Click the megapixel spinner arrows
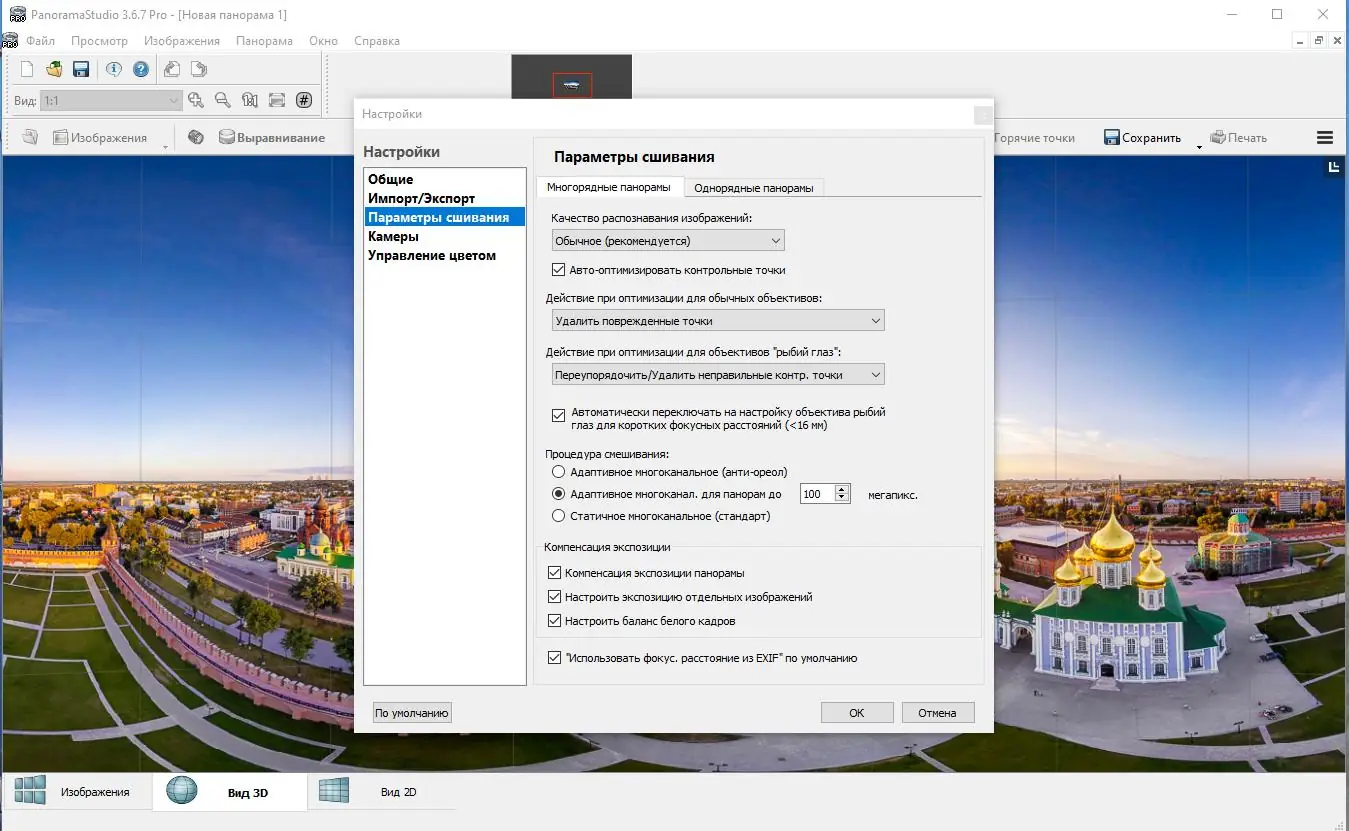This screenshot has height=831, width=1349. click(842, 494)
